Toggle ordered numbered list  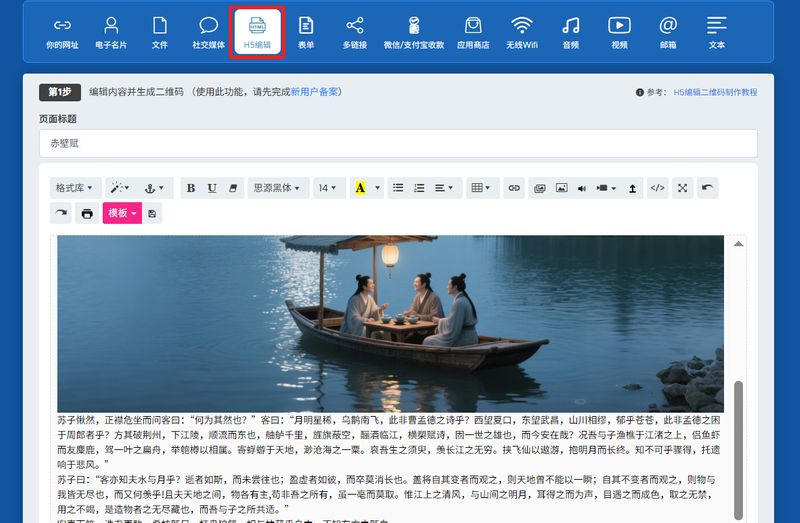[x=419, y=188]
